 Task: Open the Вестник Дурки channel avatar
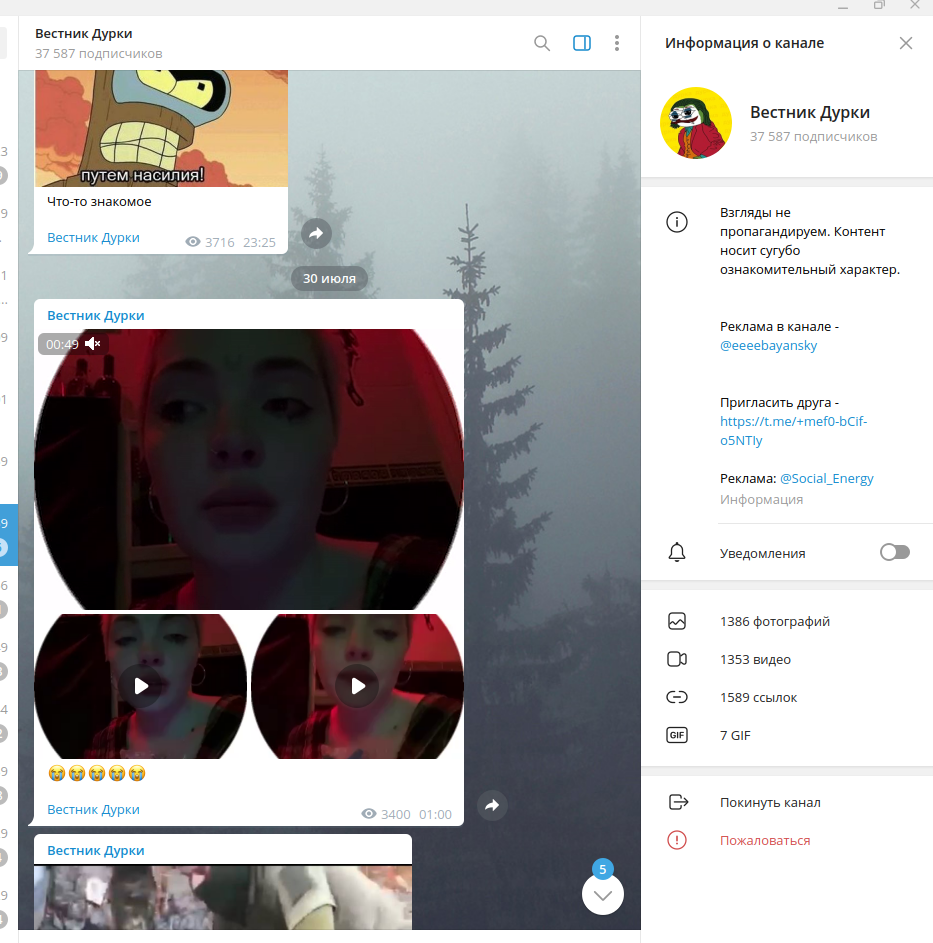click(696, 123)
